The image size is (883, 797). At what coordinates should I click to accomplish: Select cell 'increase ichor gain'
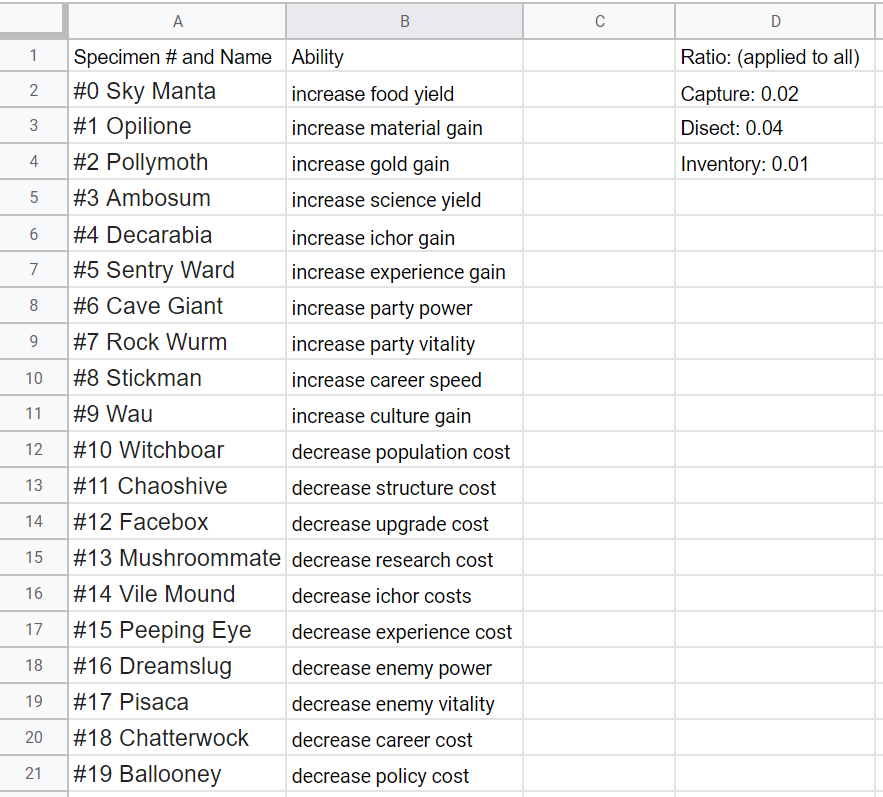pos(404,233)
